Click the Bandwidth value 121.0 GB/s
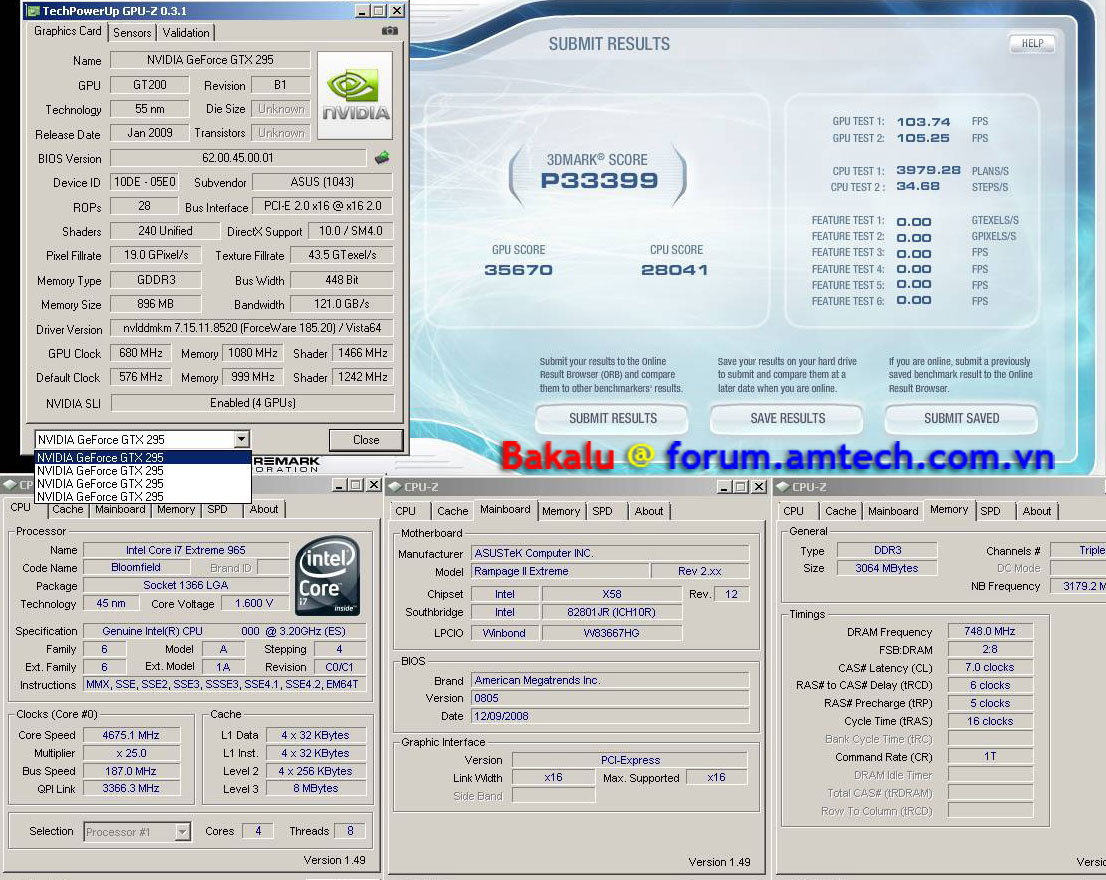 (x=341, y=304)
